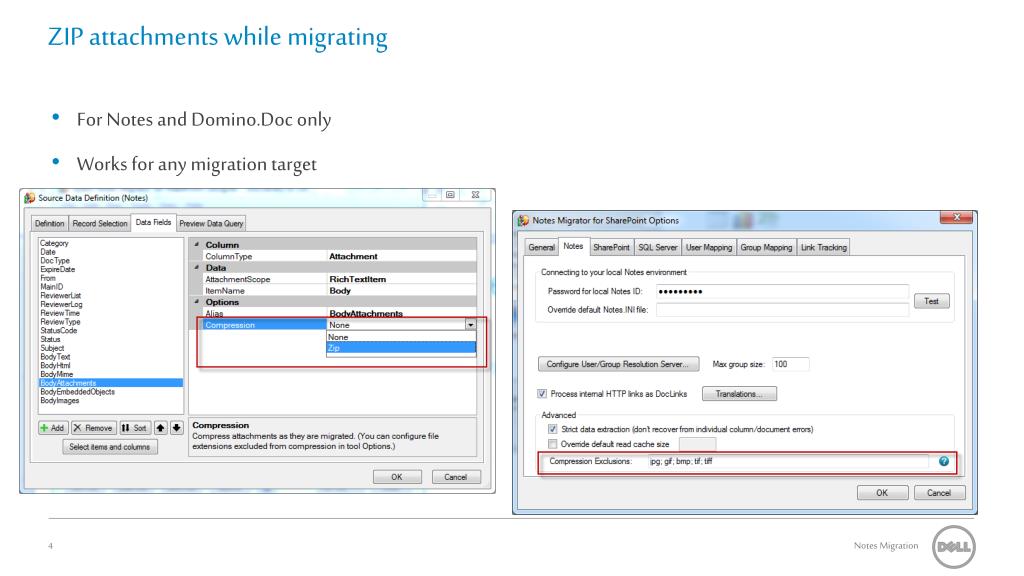
Task: Choose Zip in compression list
Action: click(x=401, y=348)
